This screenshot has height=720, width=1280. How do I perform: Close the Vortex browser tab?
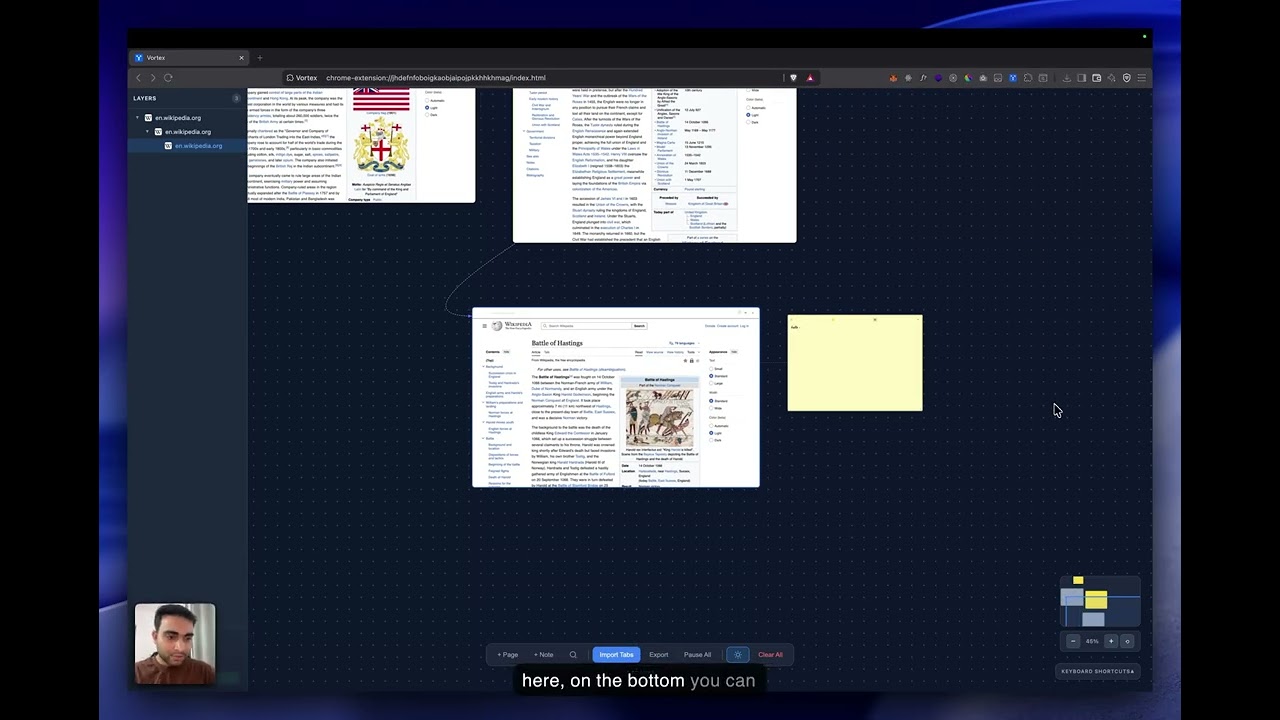pyautogui.click(x=241, y=58)
